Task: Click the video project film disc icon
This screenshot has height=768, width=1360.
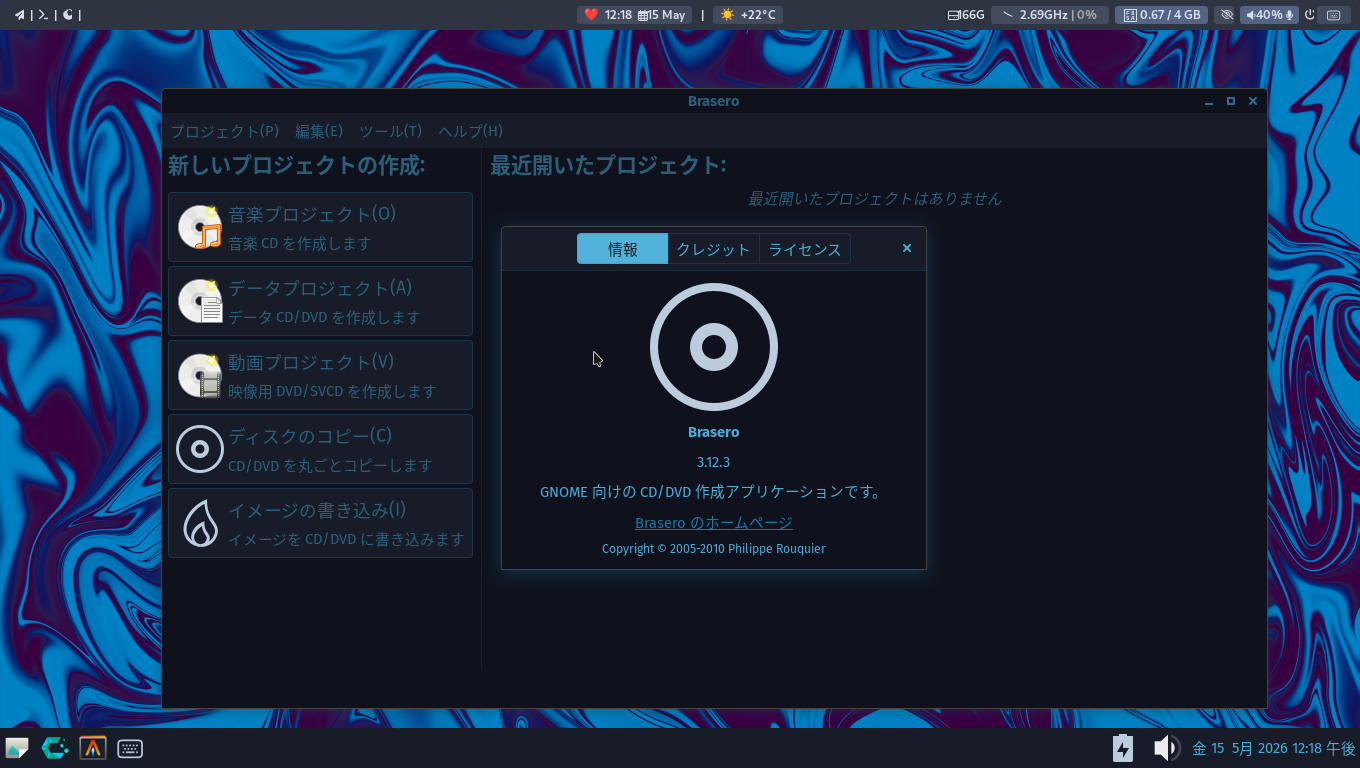Action: [x=200, y=375]
